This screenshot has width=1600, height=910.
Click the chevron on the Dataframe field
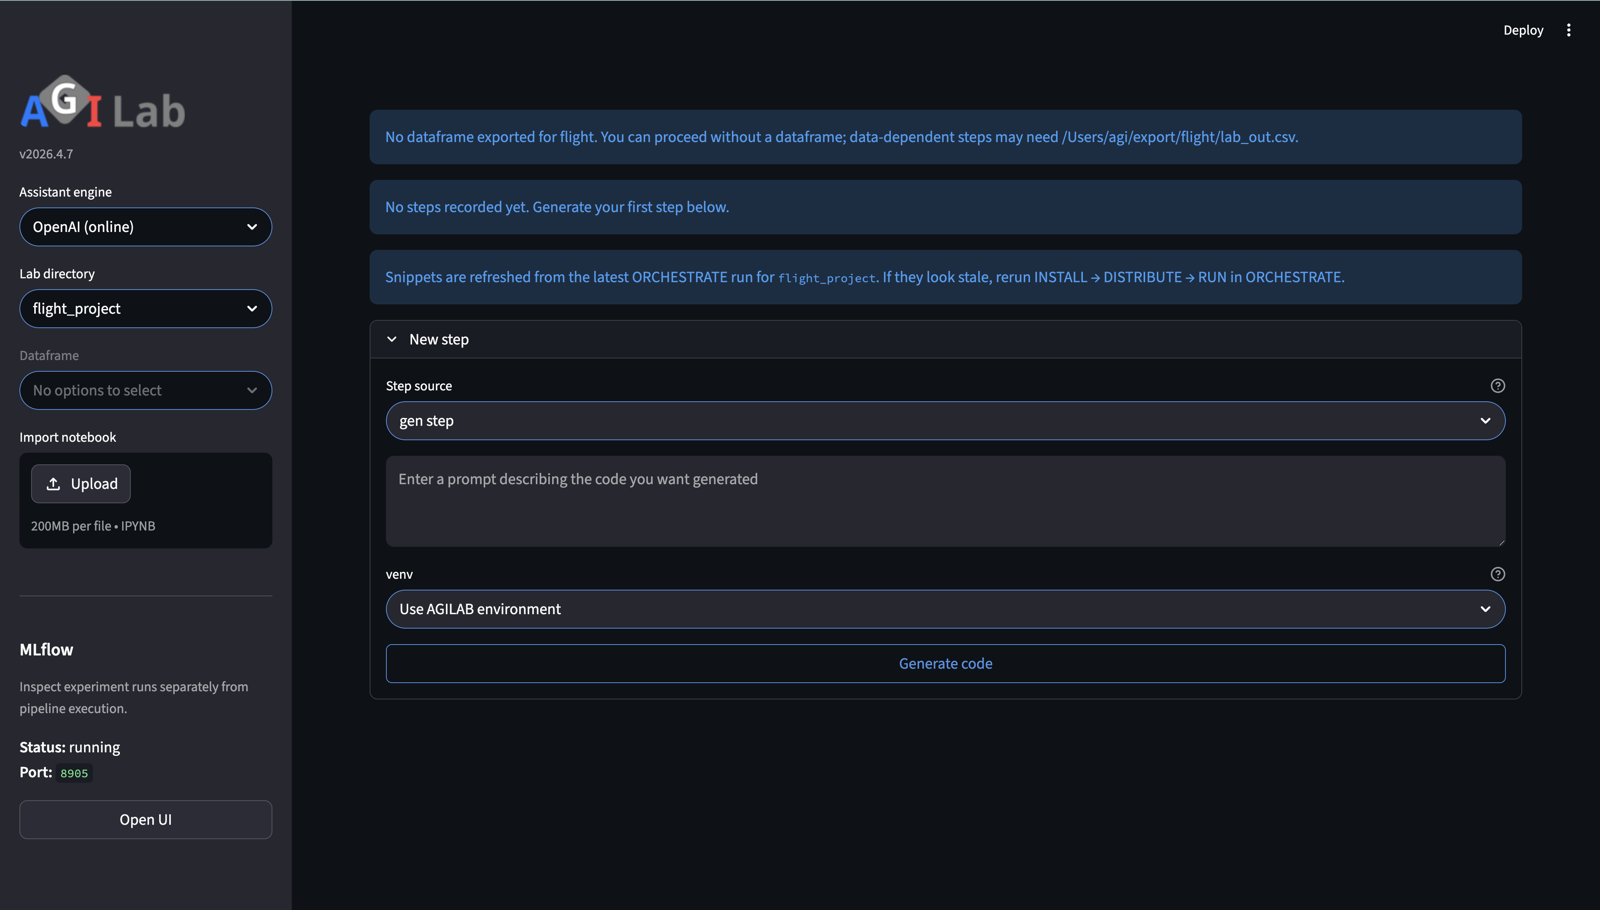pos(254,390)
